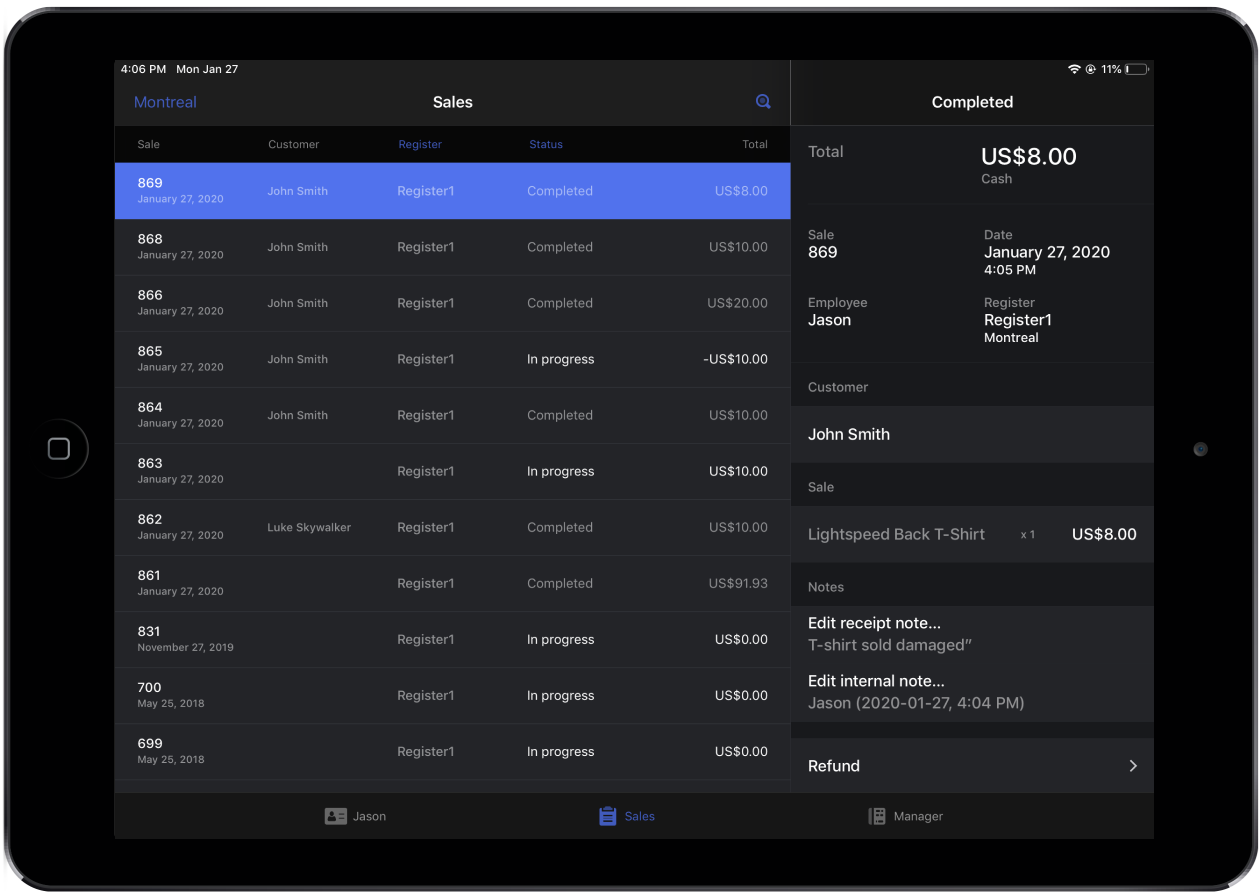Image resolution: width=1260 pixels, height=895 pixels.
Task: Click the Jason (2020-01-27, 4:04 PM) note
Action: [x=916, y=703]
